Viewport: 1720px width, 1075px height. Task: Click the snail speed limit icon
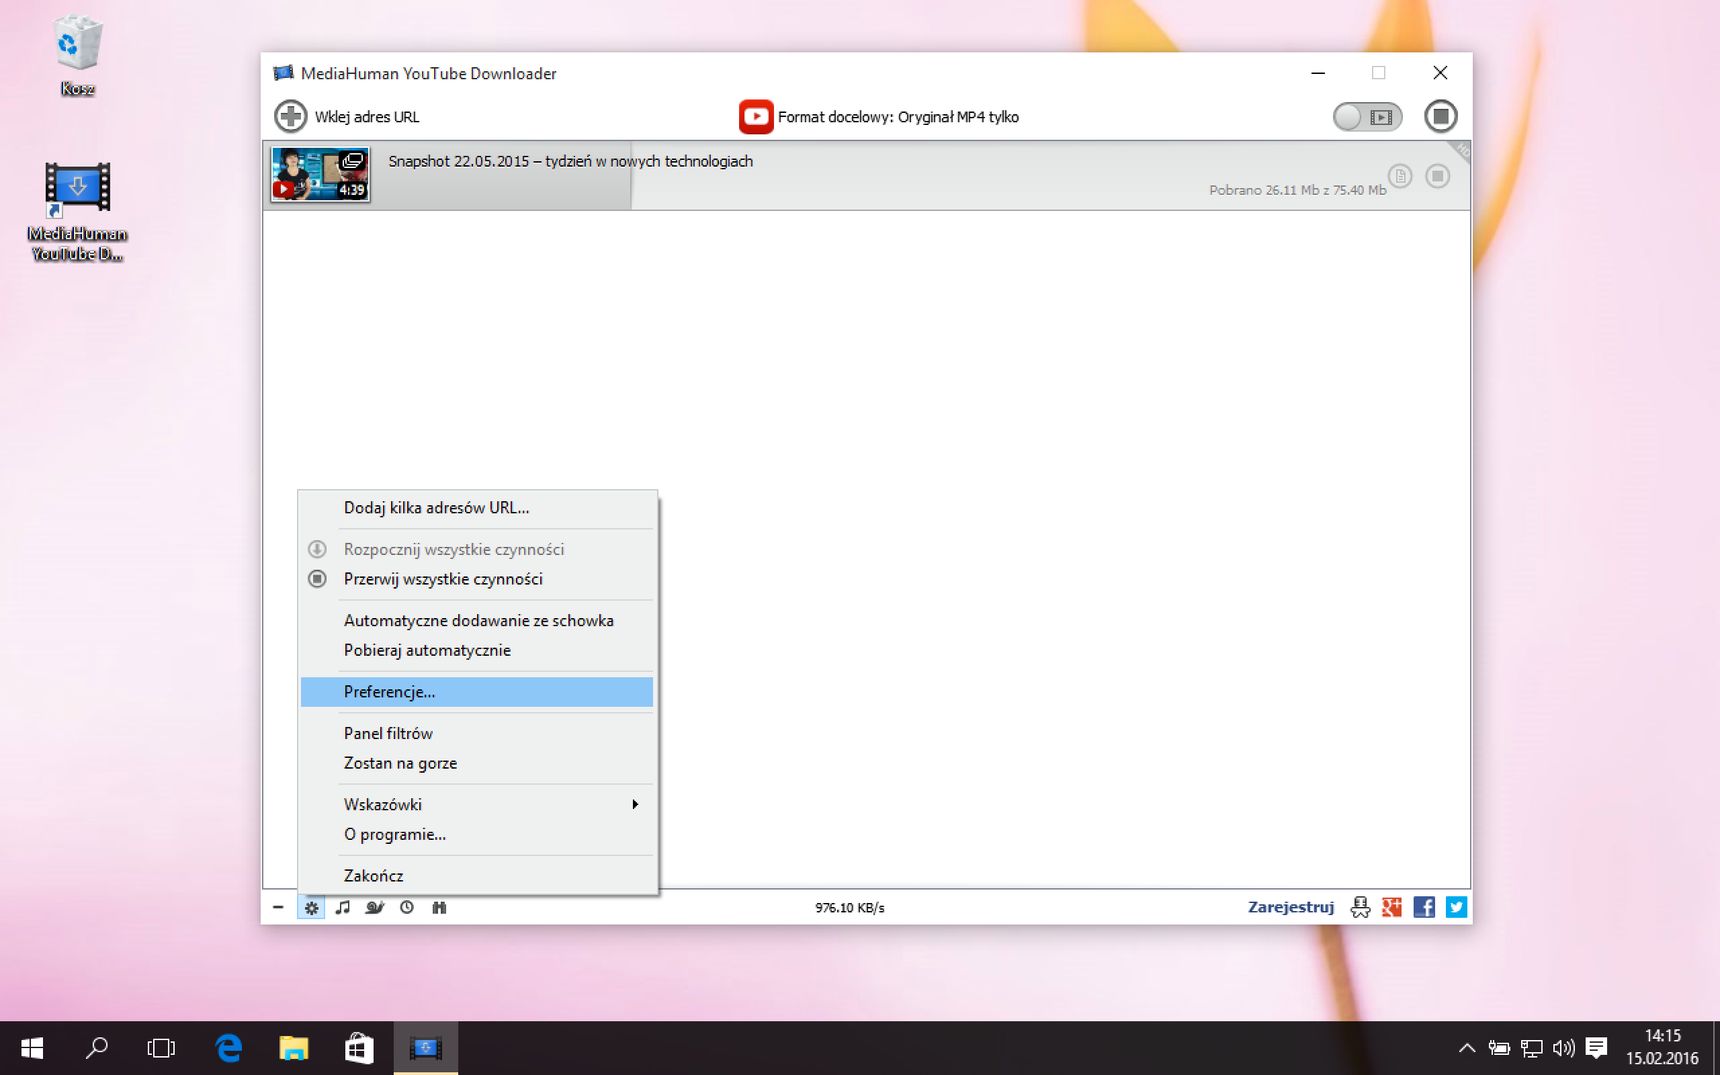[x=375, y=907]
